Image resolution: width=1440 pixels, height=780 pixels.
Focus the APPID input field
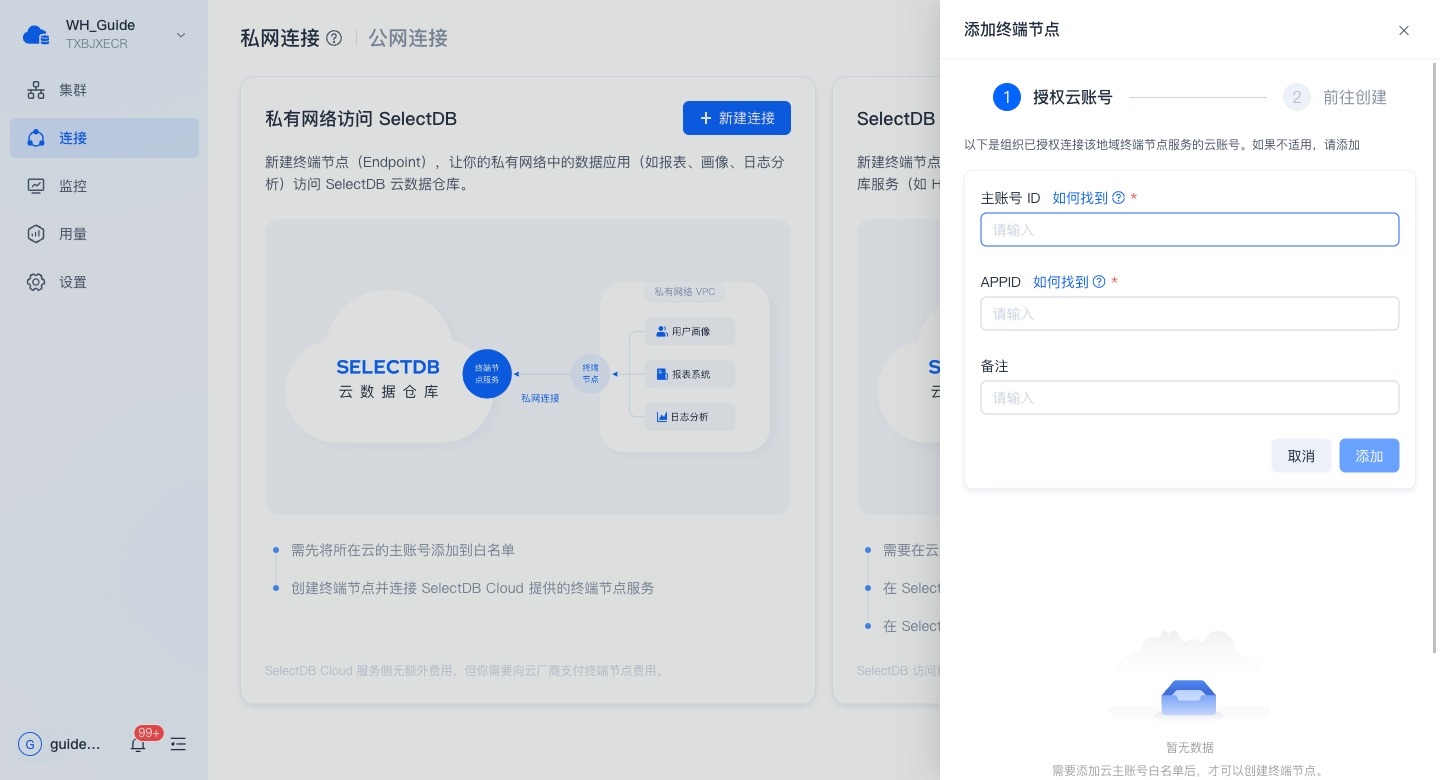(x=1190, y=313)
